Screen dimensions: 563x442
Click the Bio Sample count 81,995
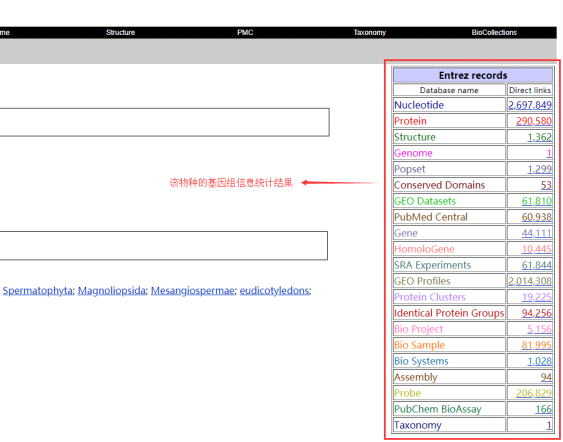[536, 345]
